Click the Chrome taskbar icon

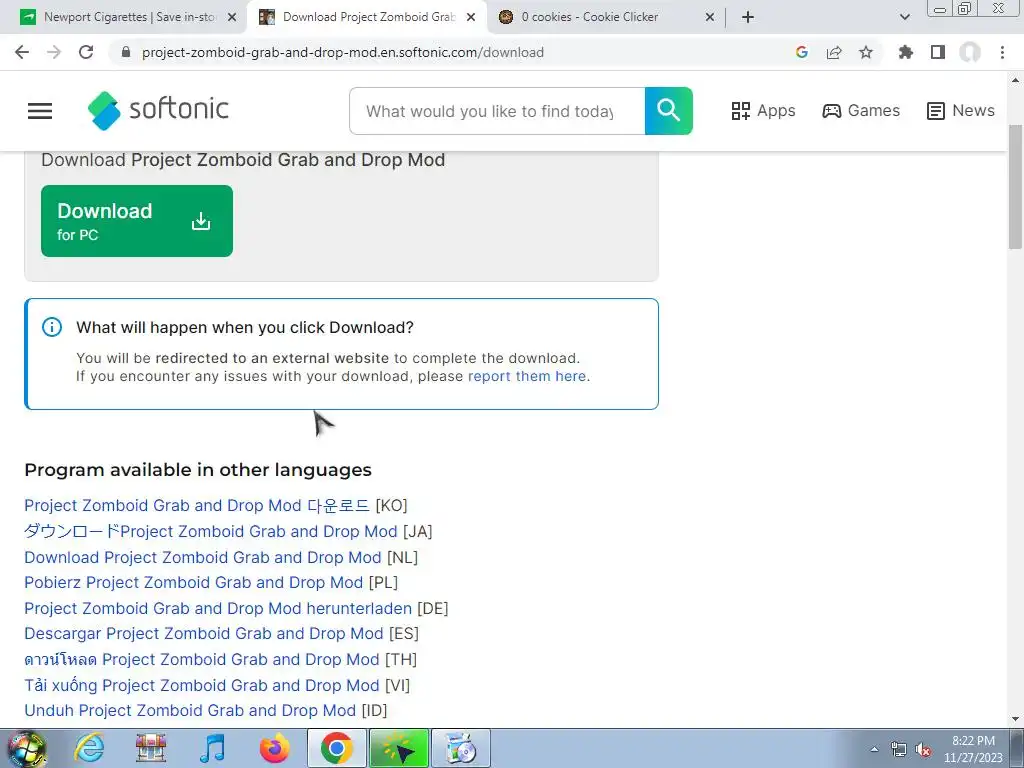[336, 748]
